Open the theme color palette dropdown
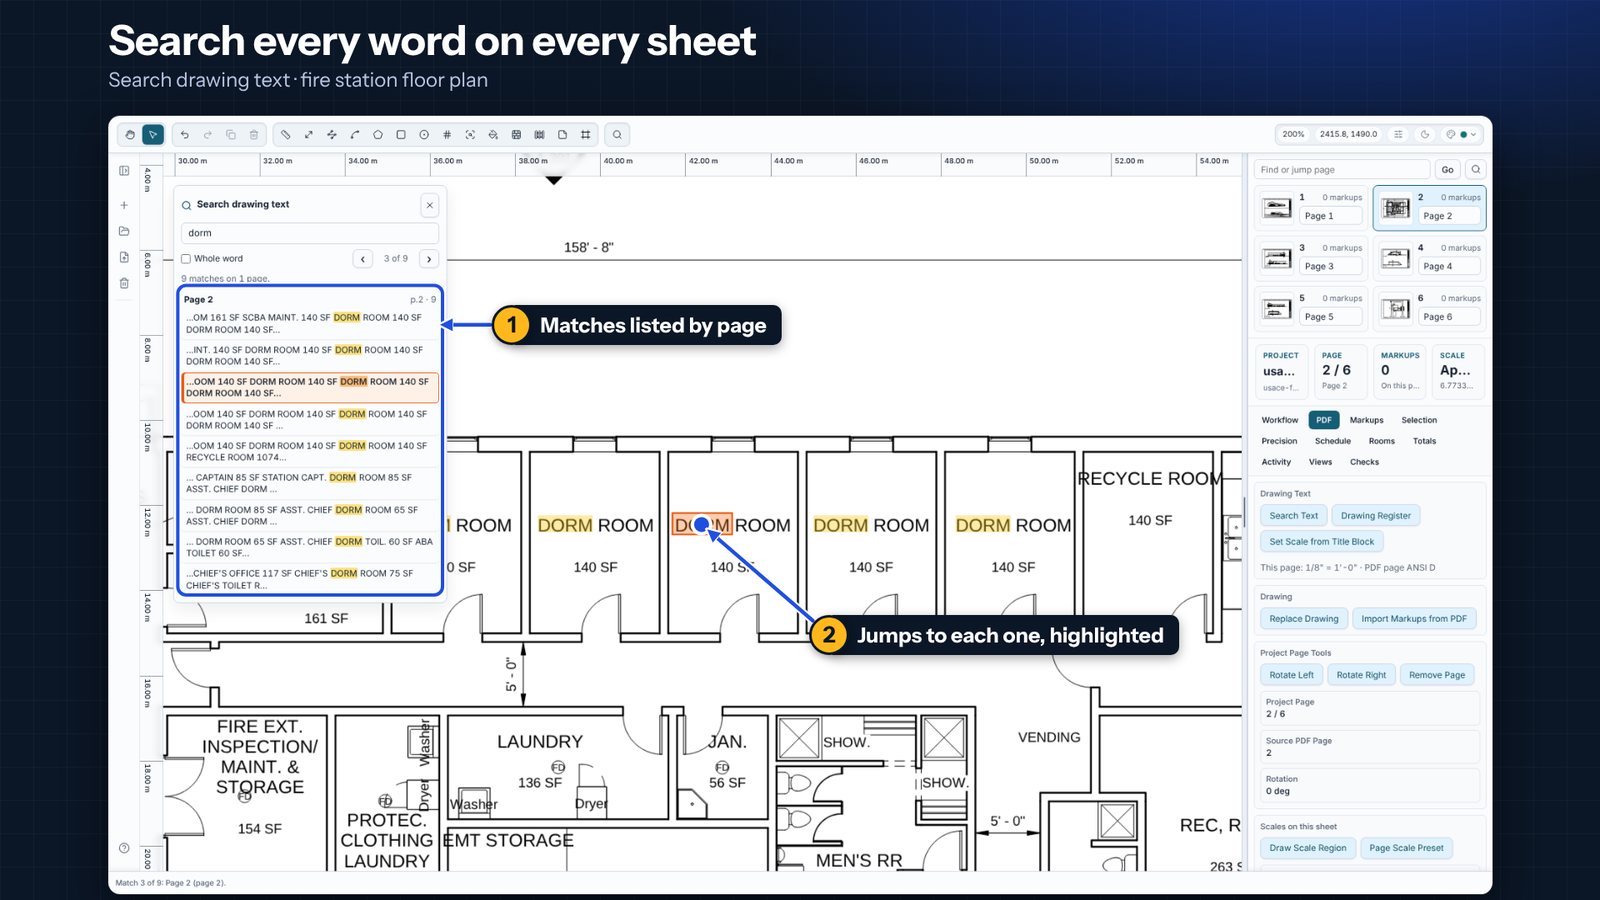Image resolution: width=1600 pixels, height=900 pixels. pos(1462,134)
